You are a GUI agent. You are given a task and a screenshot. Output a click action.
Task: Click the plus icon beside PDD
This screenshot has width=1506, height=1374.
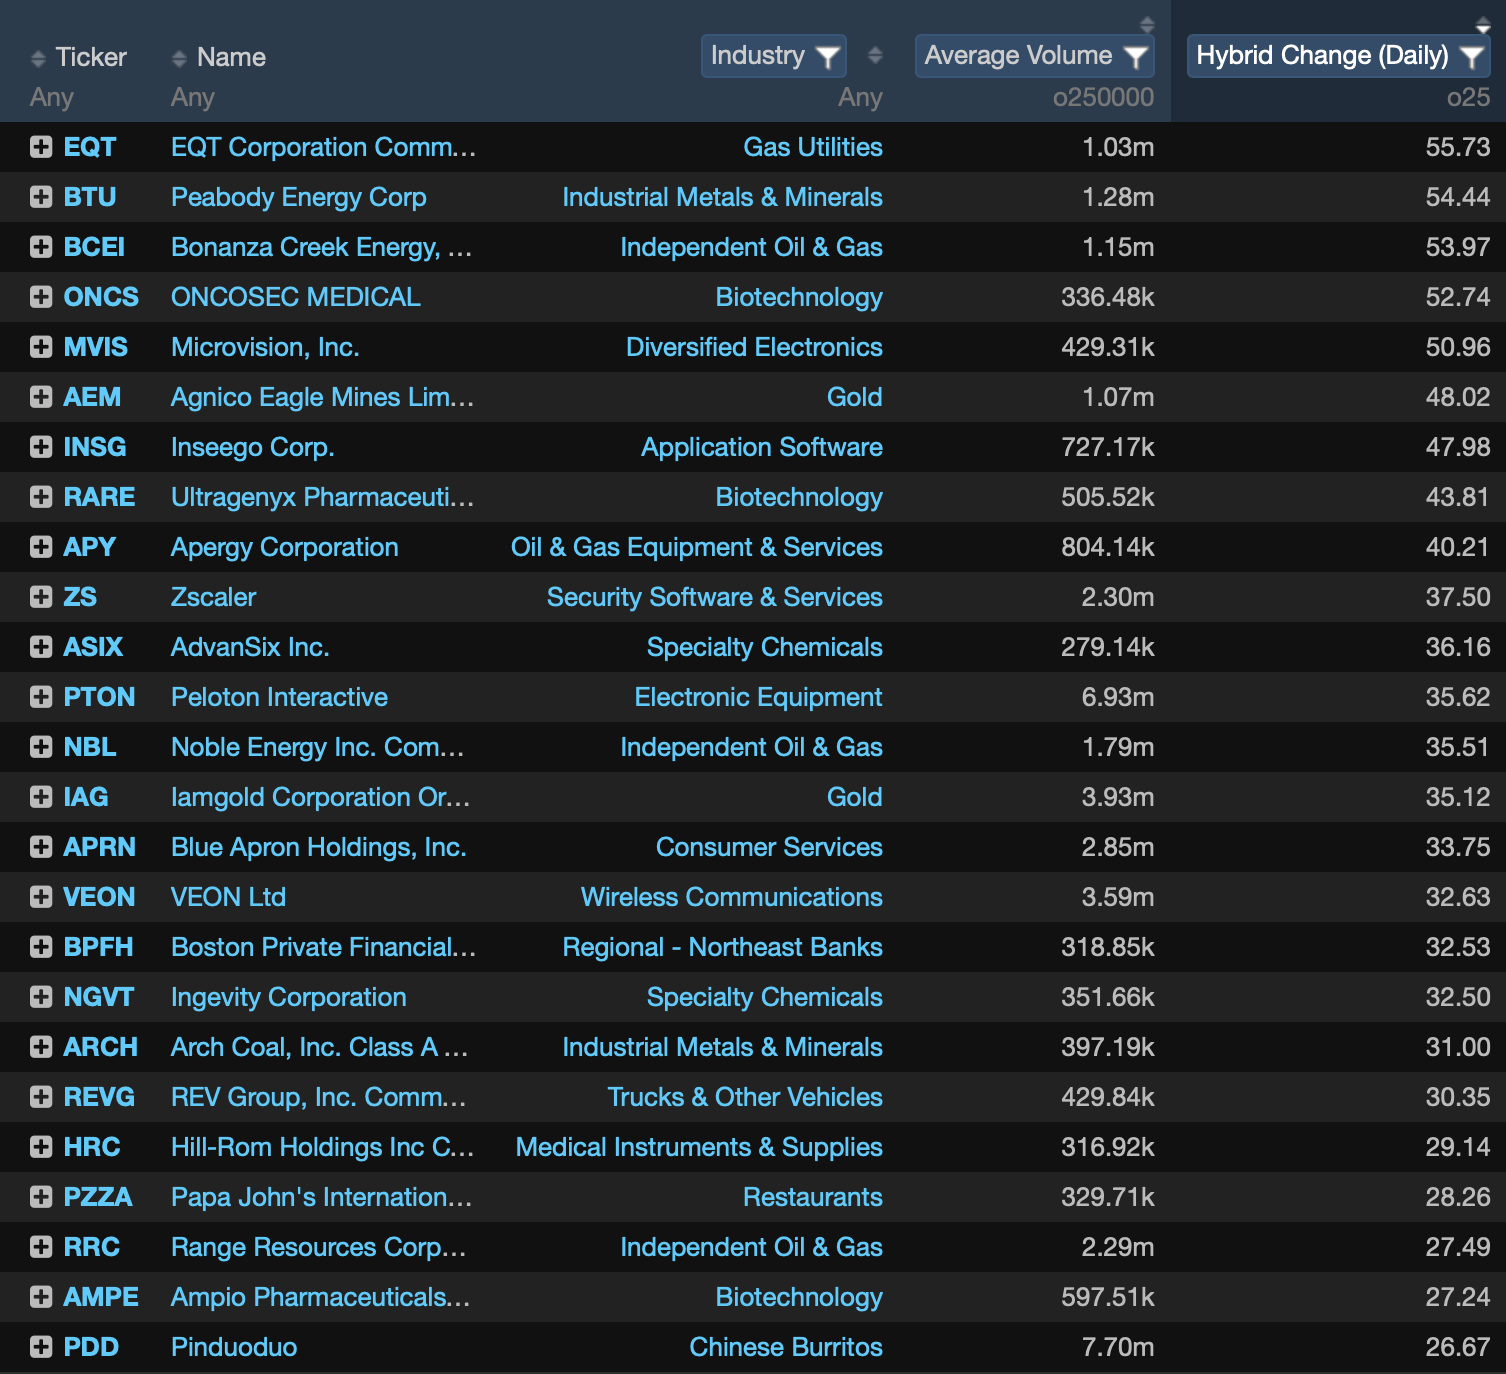coord(41,1347)
